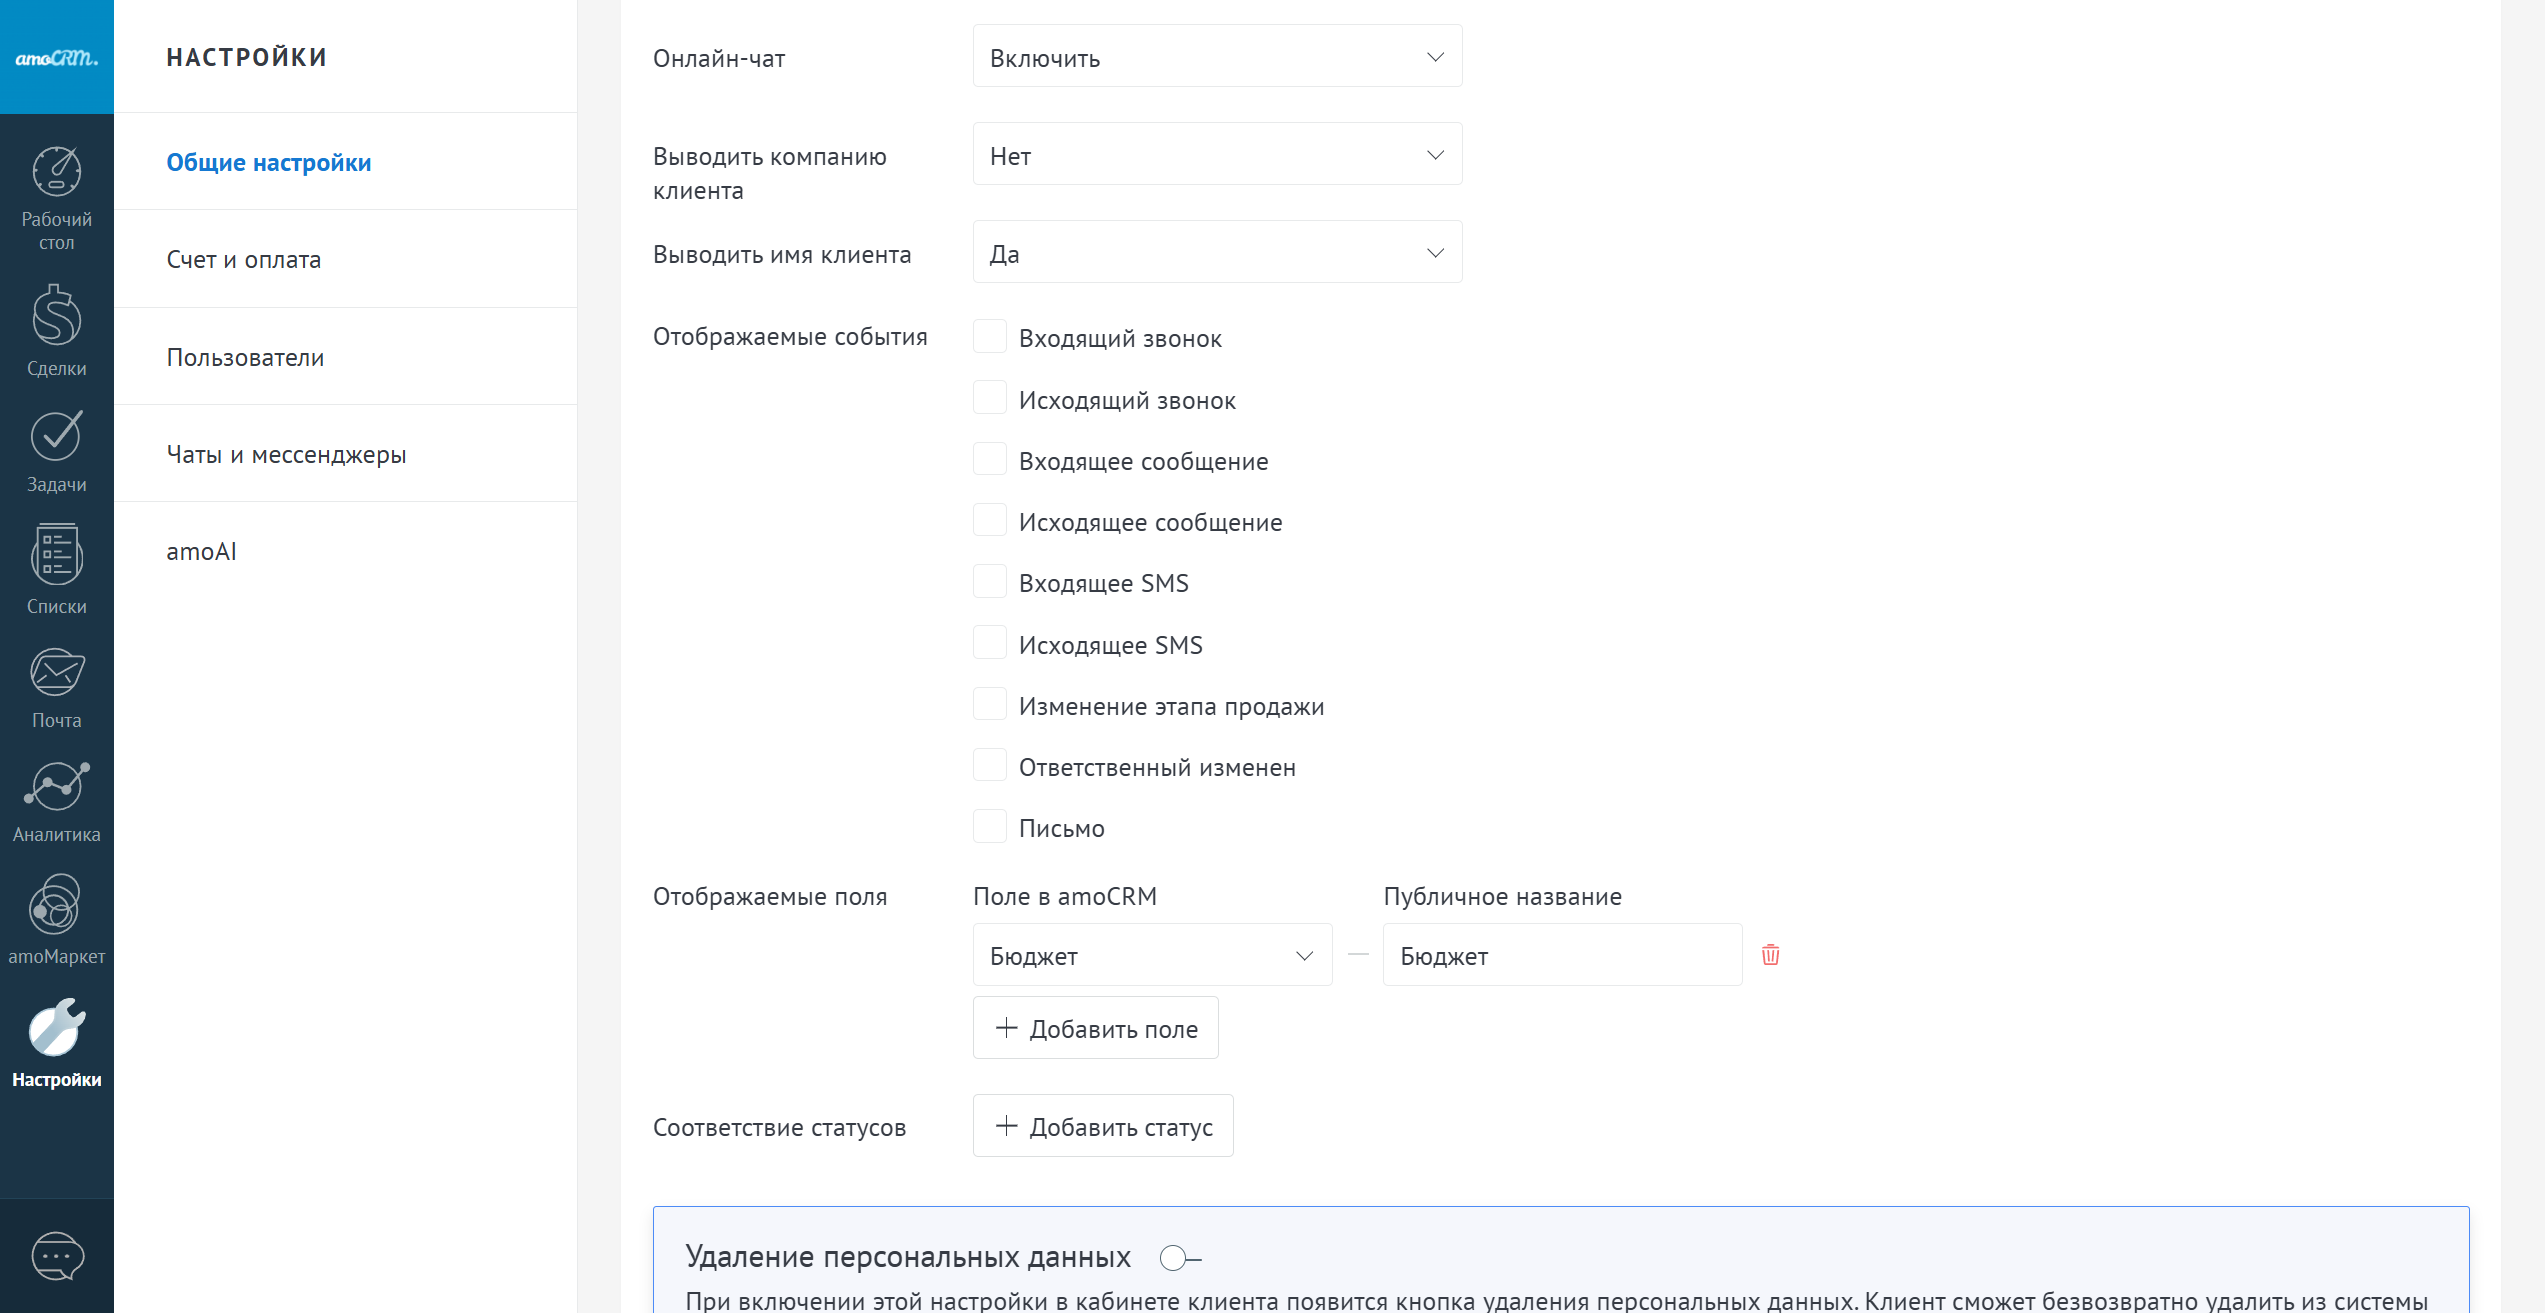Switch to Счет и оплата settings tab
The height and width of the screenshot is (1313, 2545).
tap(244, 260)
